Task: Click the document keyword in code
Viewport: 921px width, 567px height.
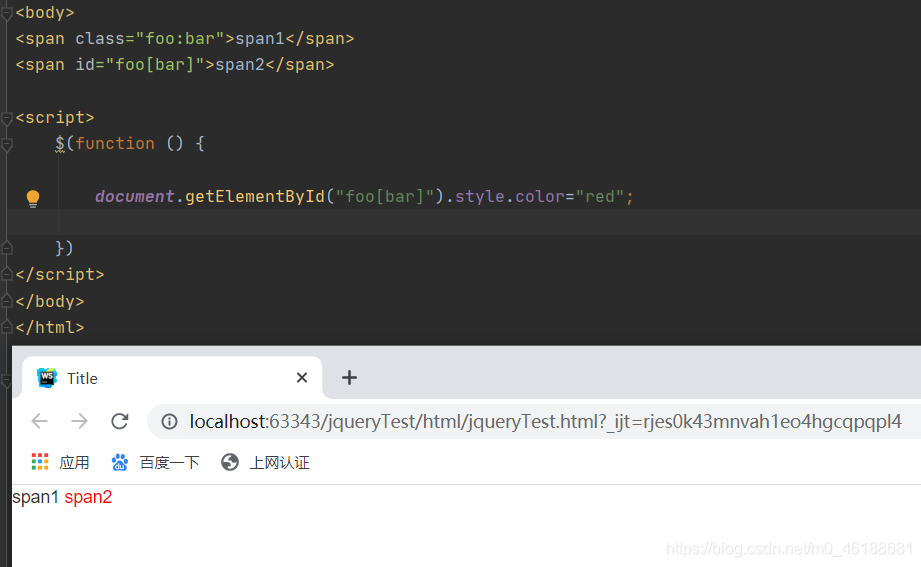Action: (x=135, y=196)
